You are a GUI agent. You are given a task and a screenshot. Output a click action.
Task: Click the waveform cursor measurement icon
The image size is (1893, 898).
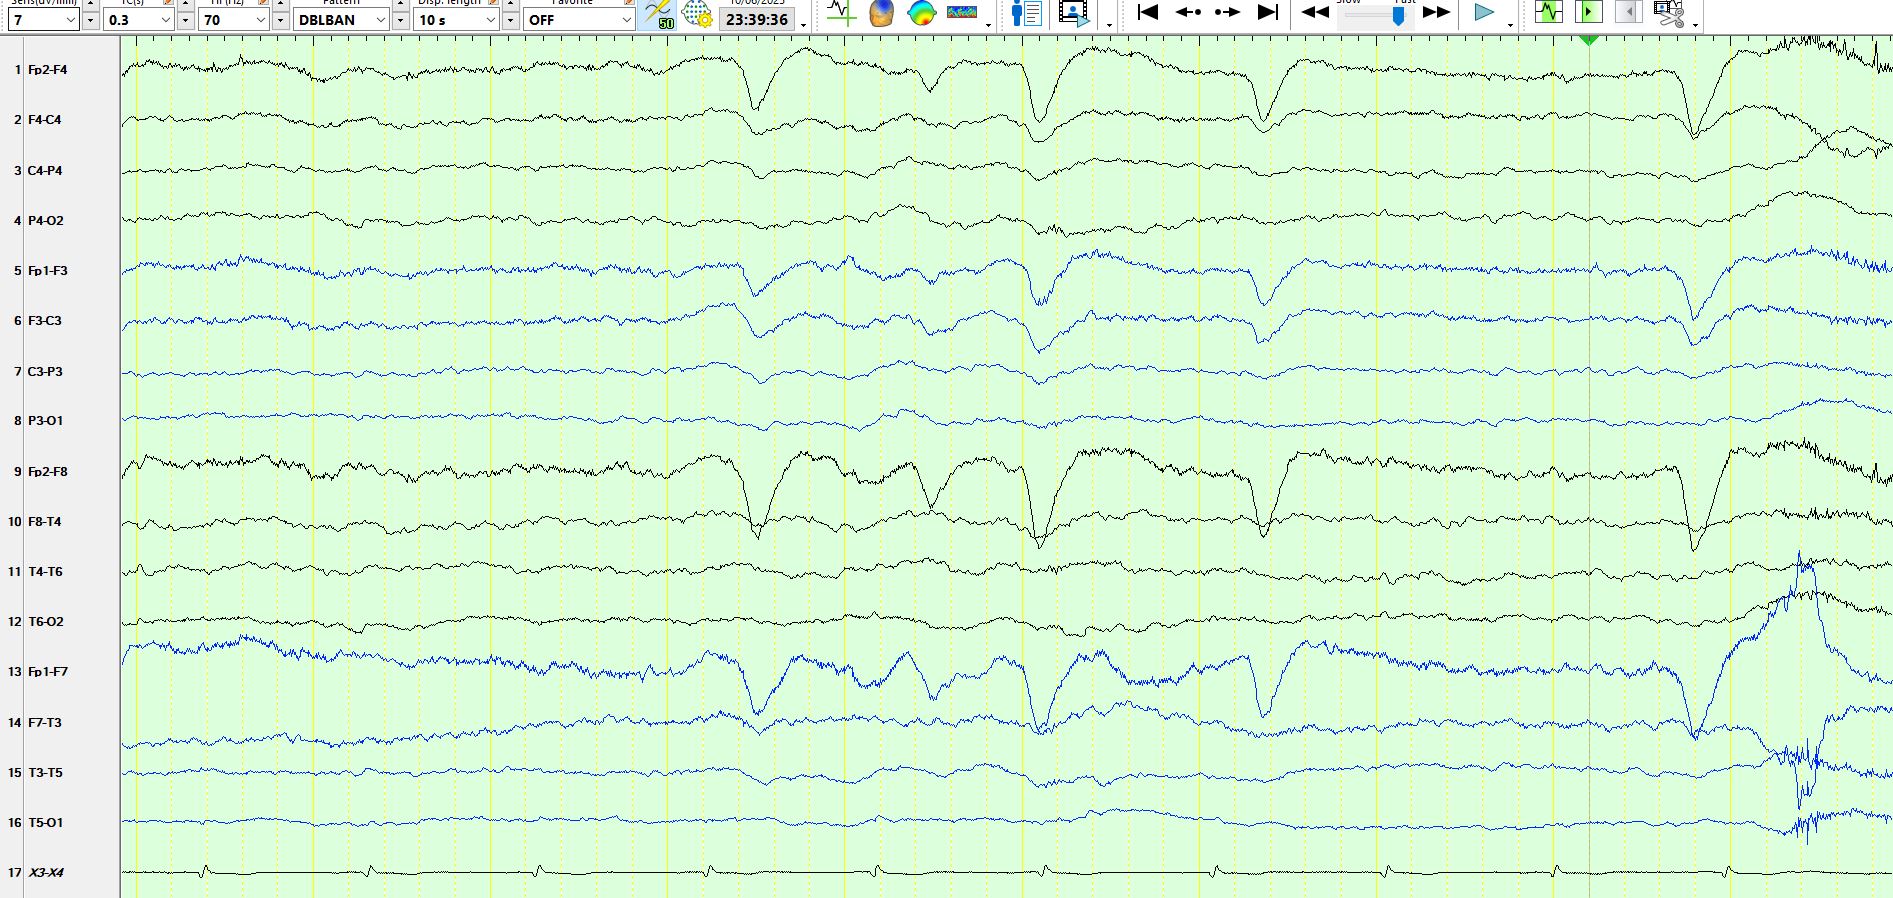(841, 13)
